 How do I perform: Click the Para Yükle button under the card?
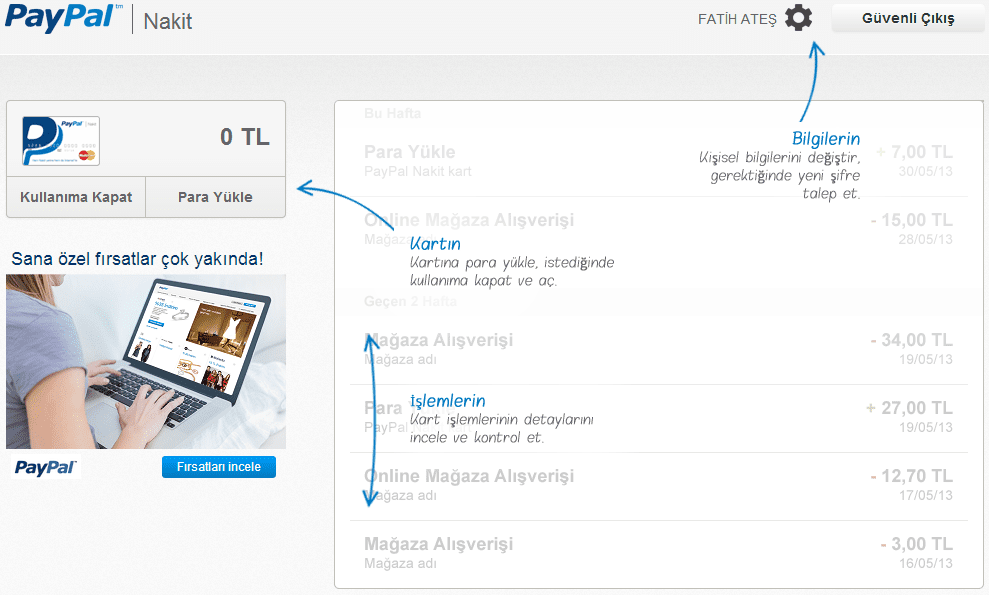click(215, 197)
